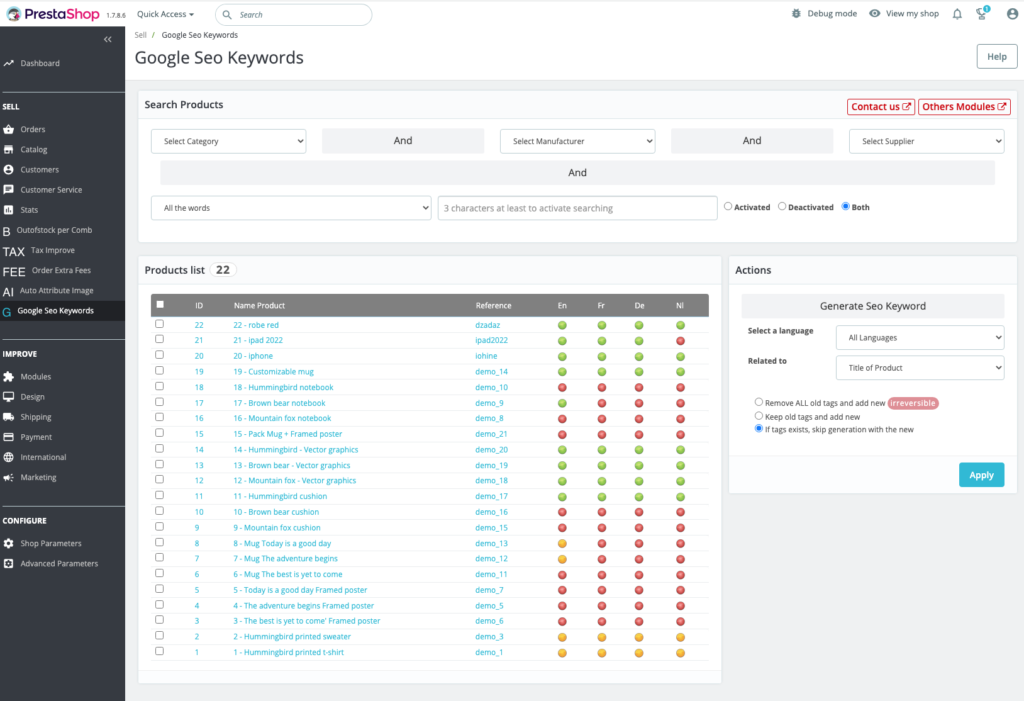This screenshot has width=1024, height=701.
Task: Click the Help button
Action: (x=997, y=56)
